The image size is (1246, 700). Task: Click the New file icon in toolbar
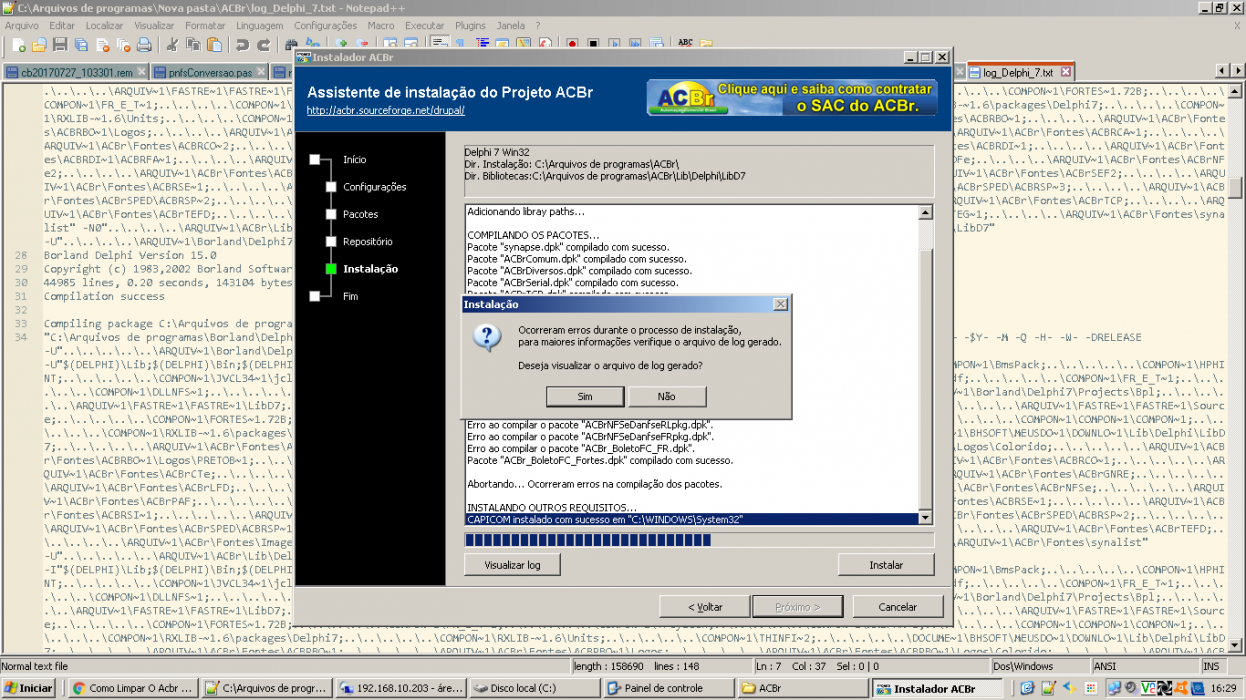pos(20,45)
